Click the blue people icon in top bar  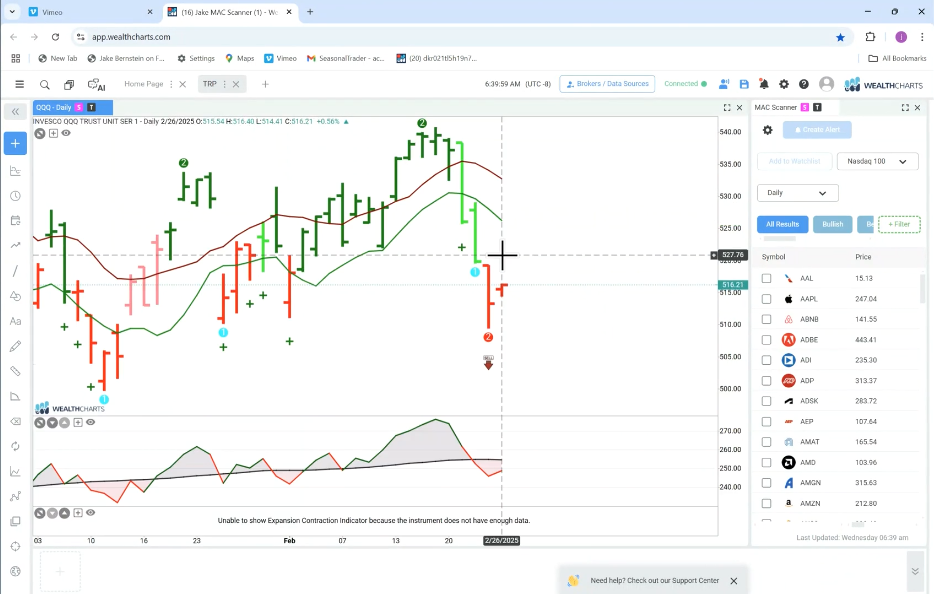724,85
